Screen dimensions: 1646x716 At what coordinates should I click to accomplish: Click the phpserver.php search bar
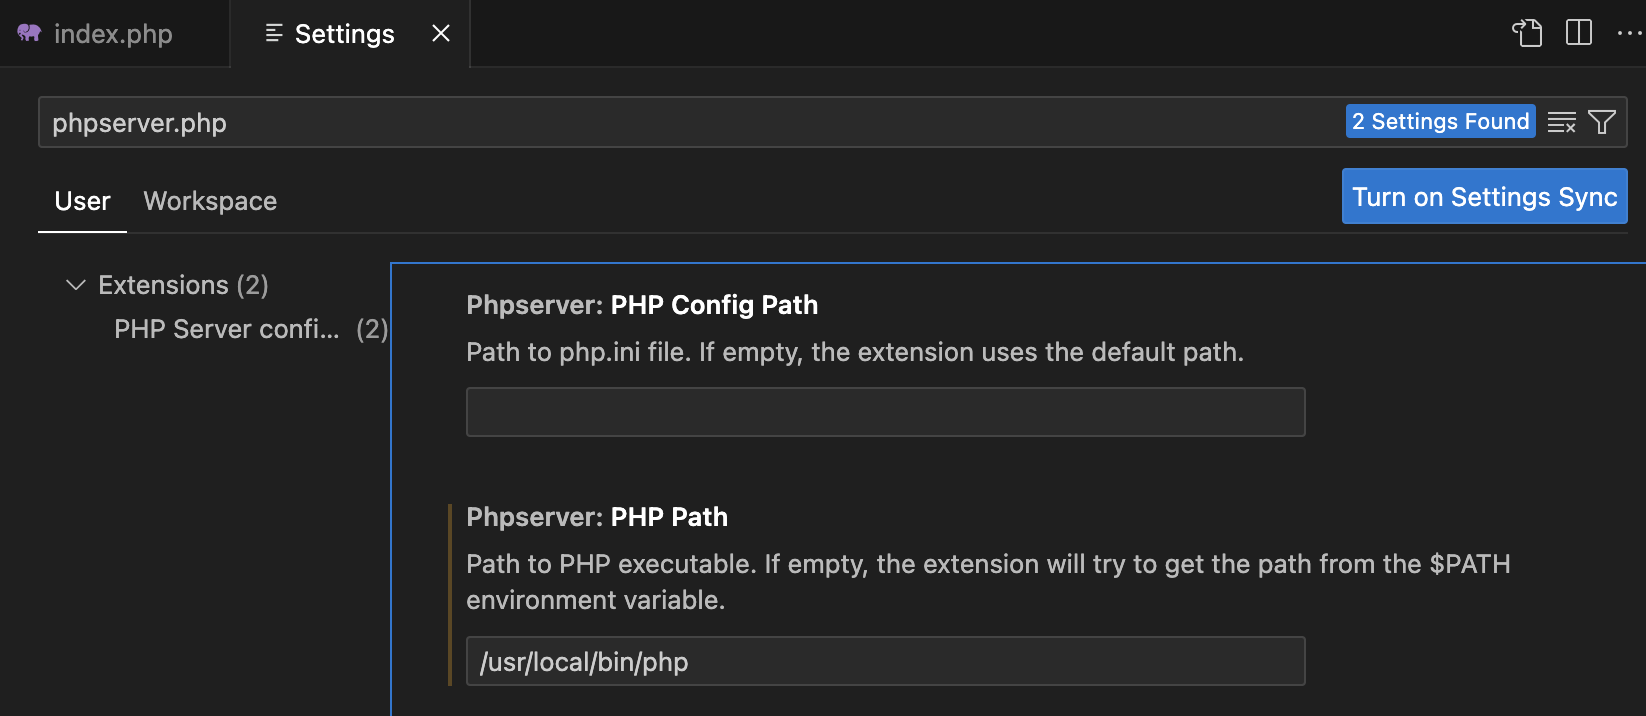pos(600,121)
